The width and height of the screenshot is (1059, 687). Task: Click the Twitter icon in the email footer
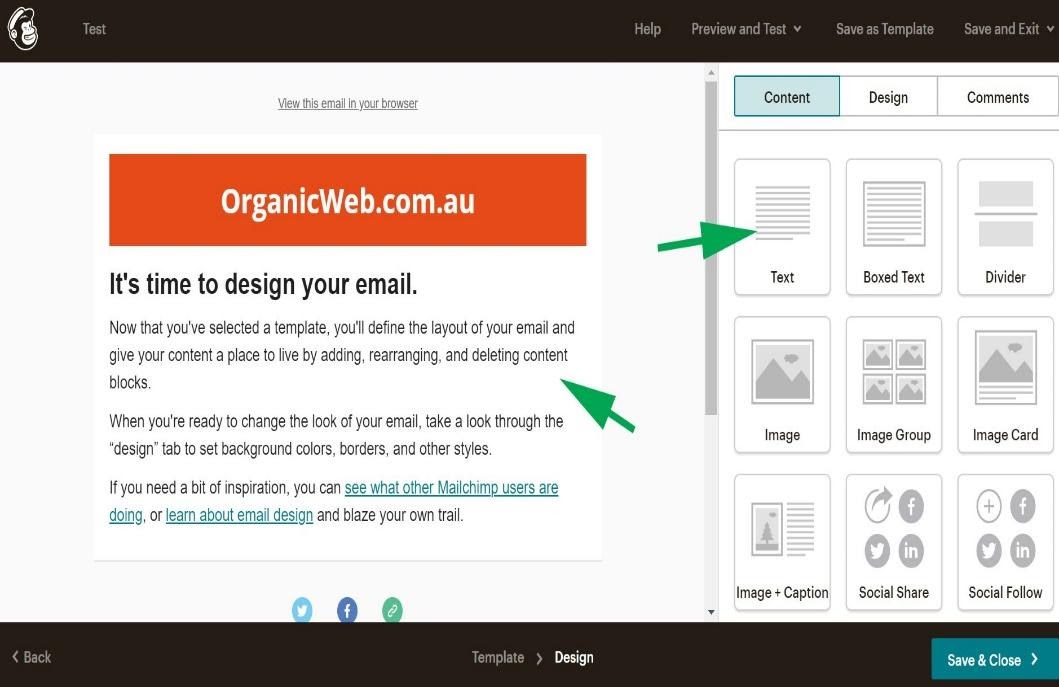click(x=302, y=610)
